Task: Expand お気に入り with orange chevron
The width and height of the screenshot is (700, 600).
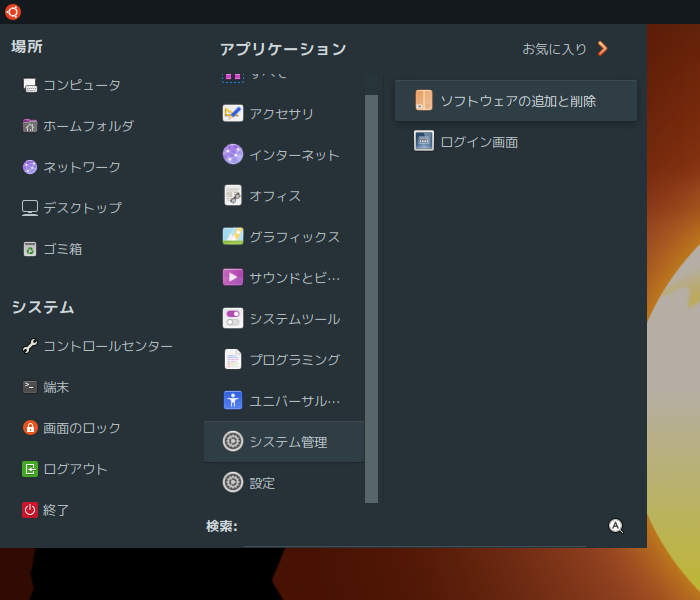Action: pyautogui.click(x=603, y=48)
